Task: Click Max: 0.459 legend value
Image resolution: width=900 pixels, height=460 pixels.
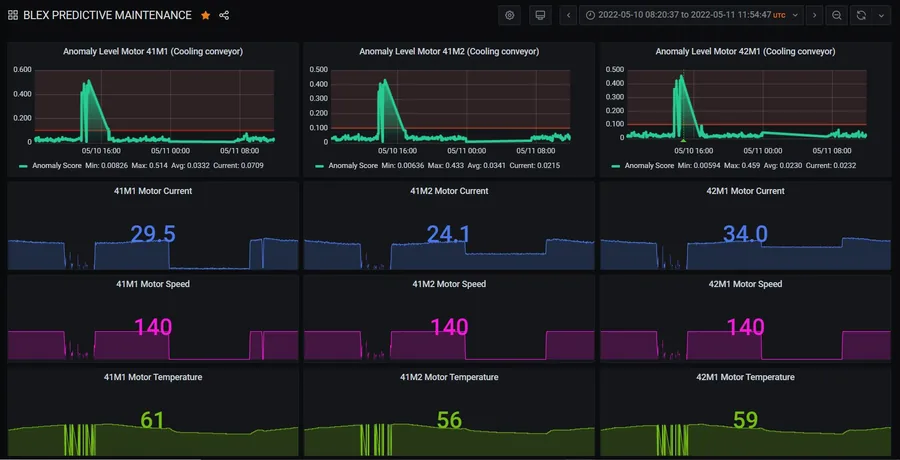Action: [741, 165]
